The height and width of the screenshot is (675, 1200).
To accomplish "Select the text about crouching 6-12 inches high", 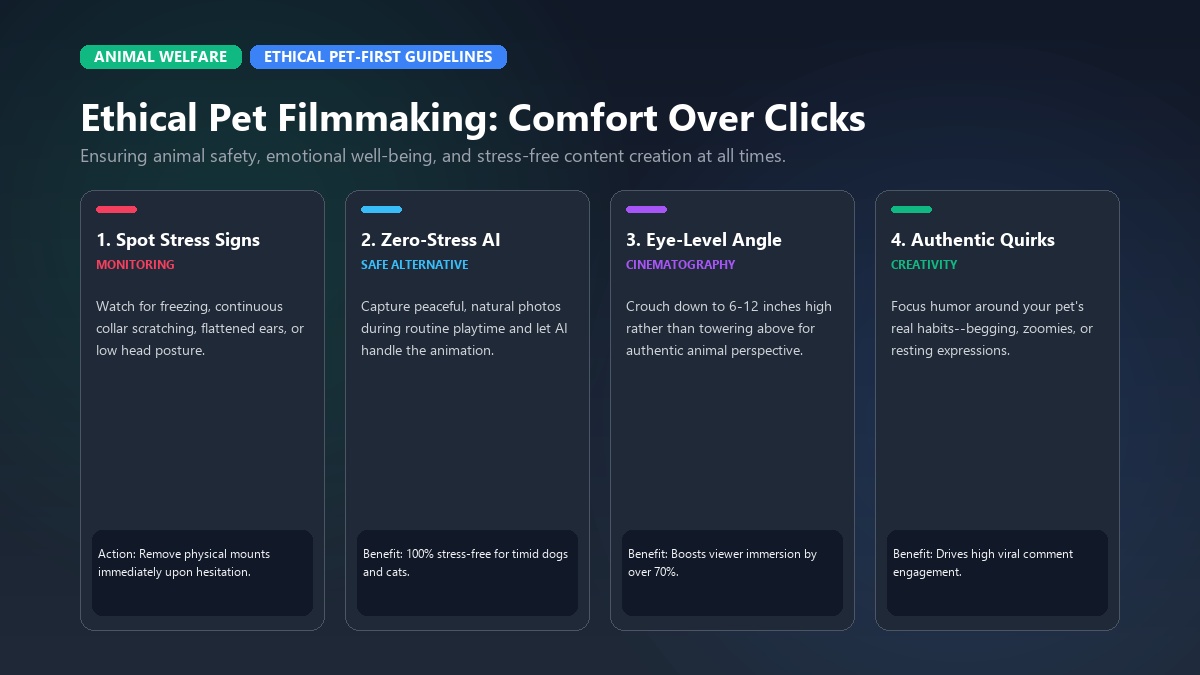I will pyautogui.click(x=729, y=328).
